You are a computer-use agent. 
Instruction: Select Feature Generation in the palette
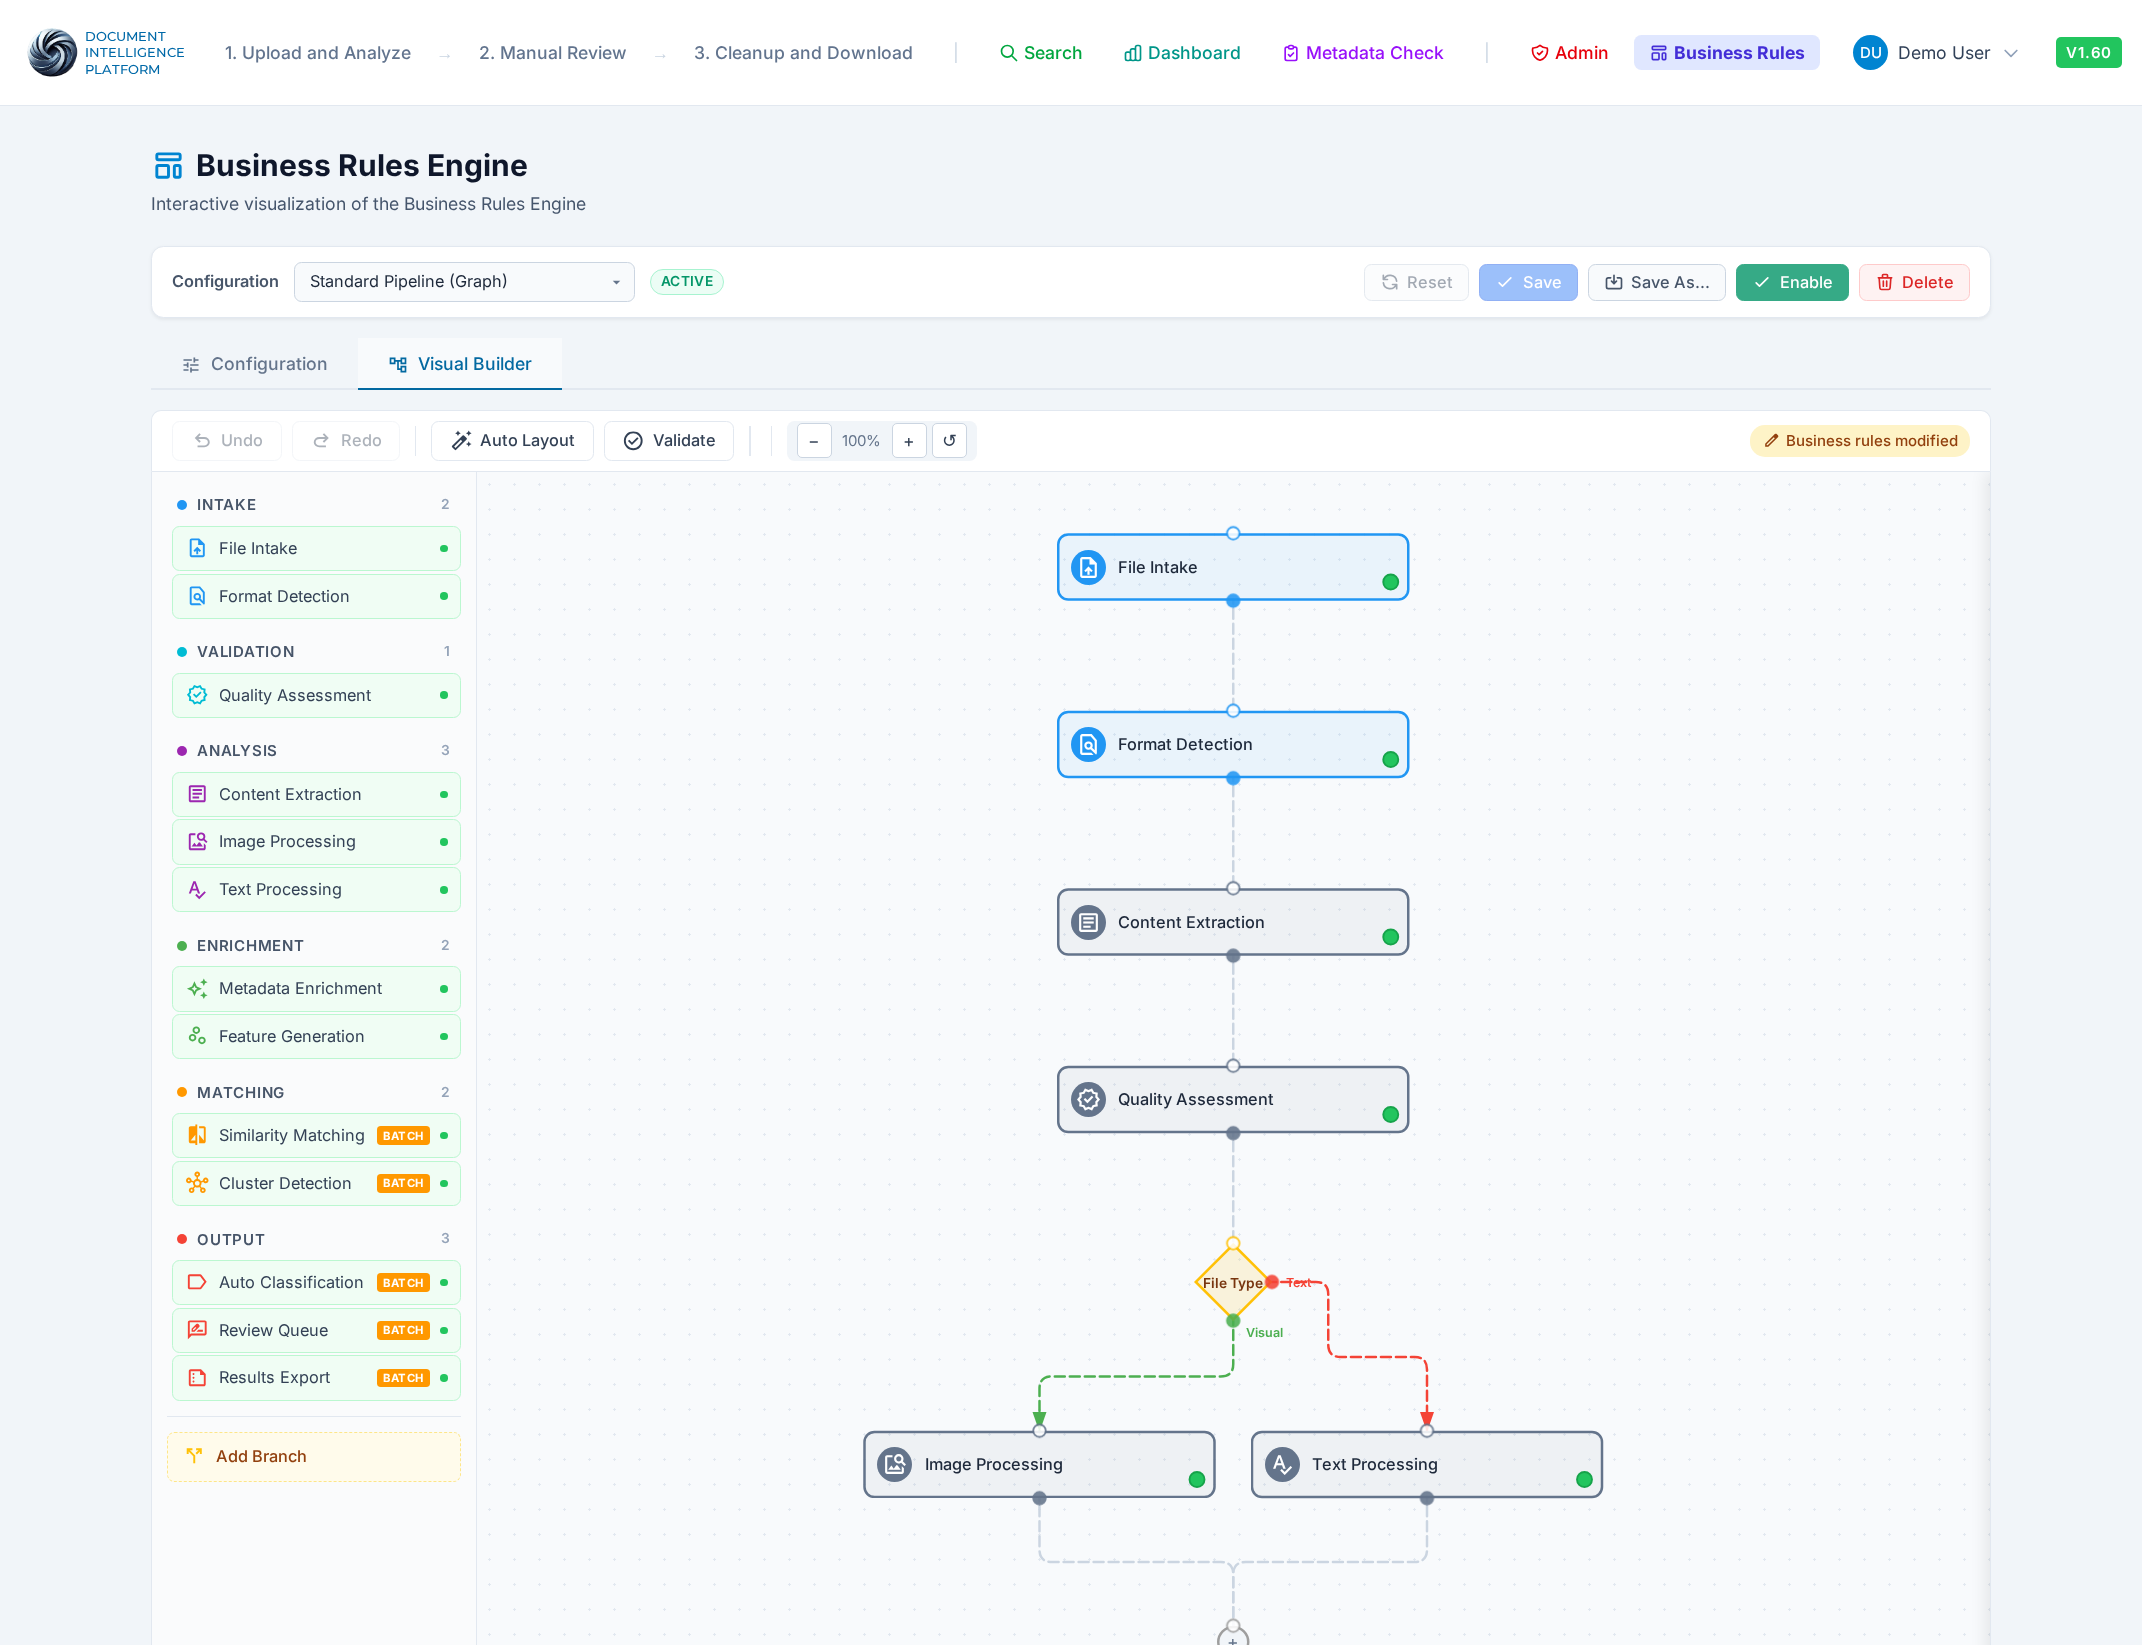[316, 1037]
